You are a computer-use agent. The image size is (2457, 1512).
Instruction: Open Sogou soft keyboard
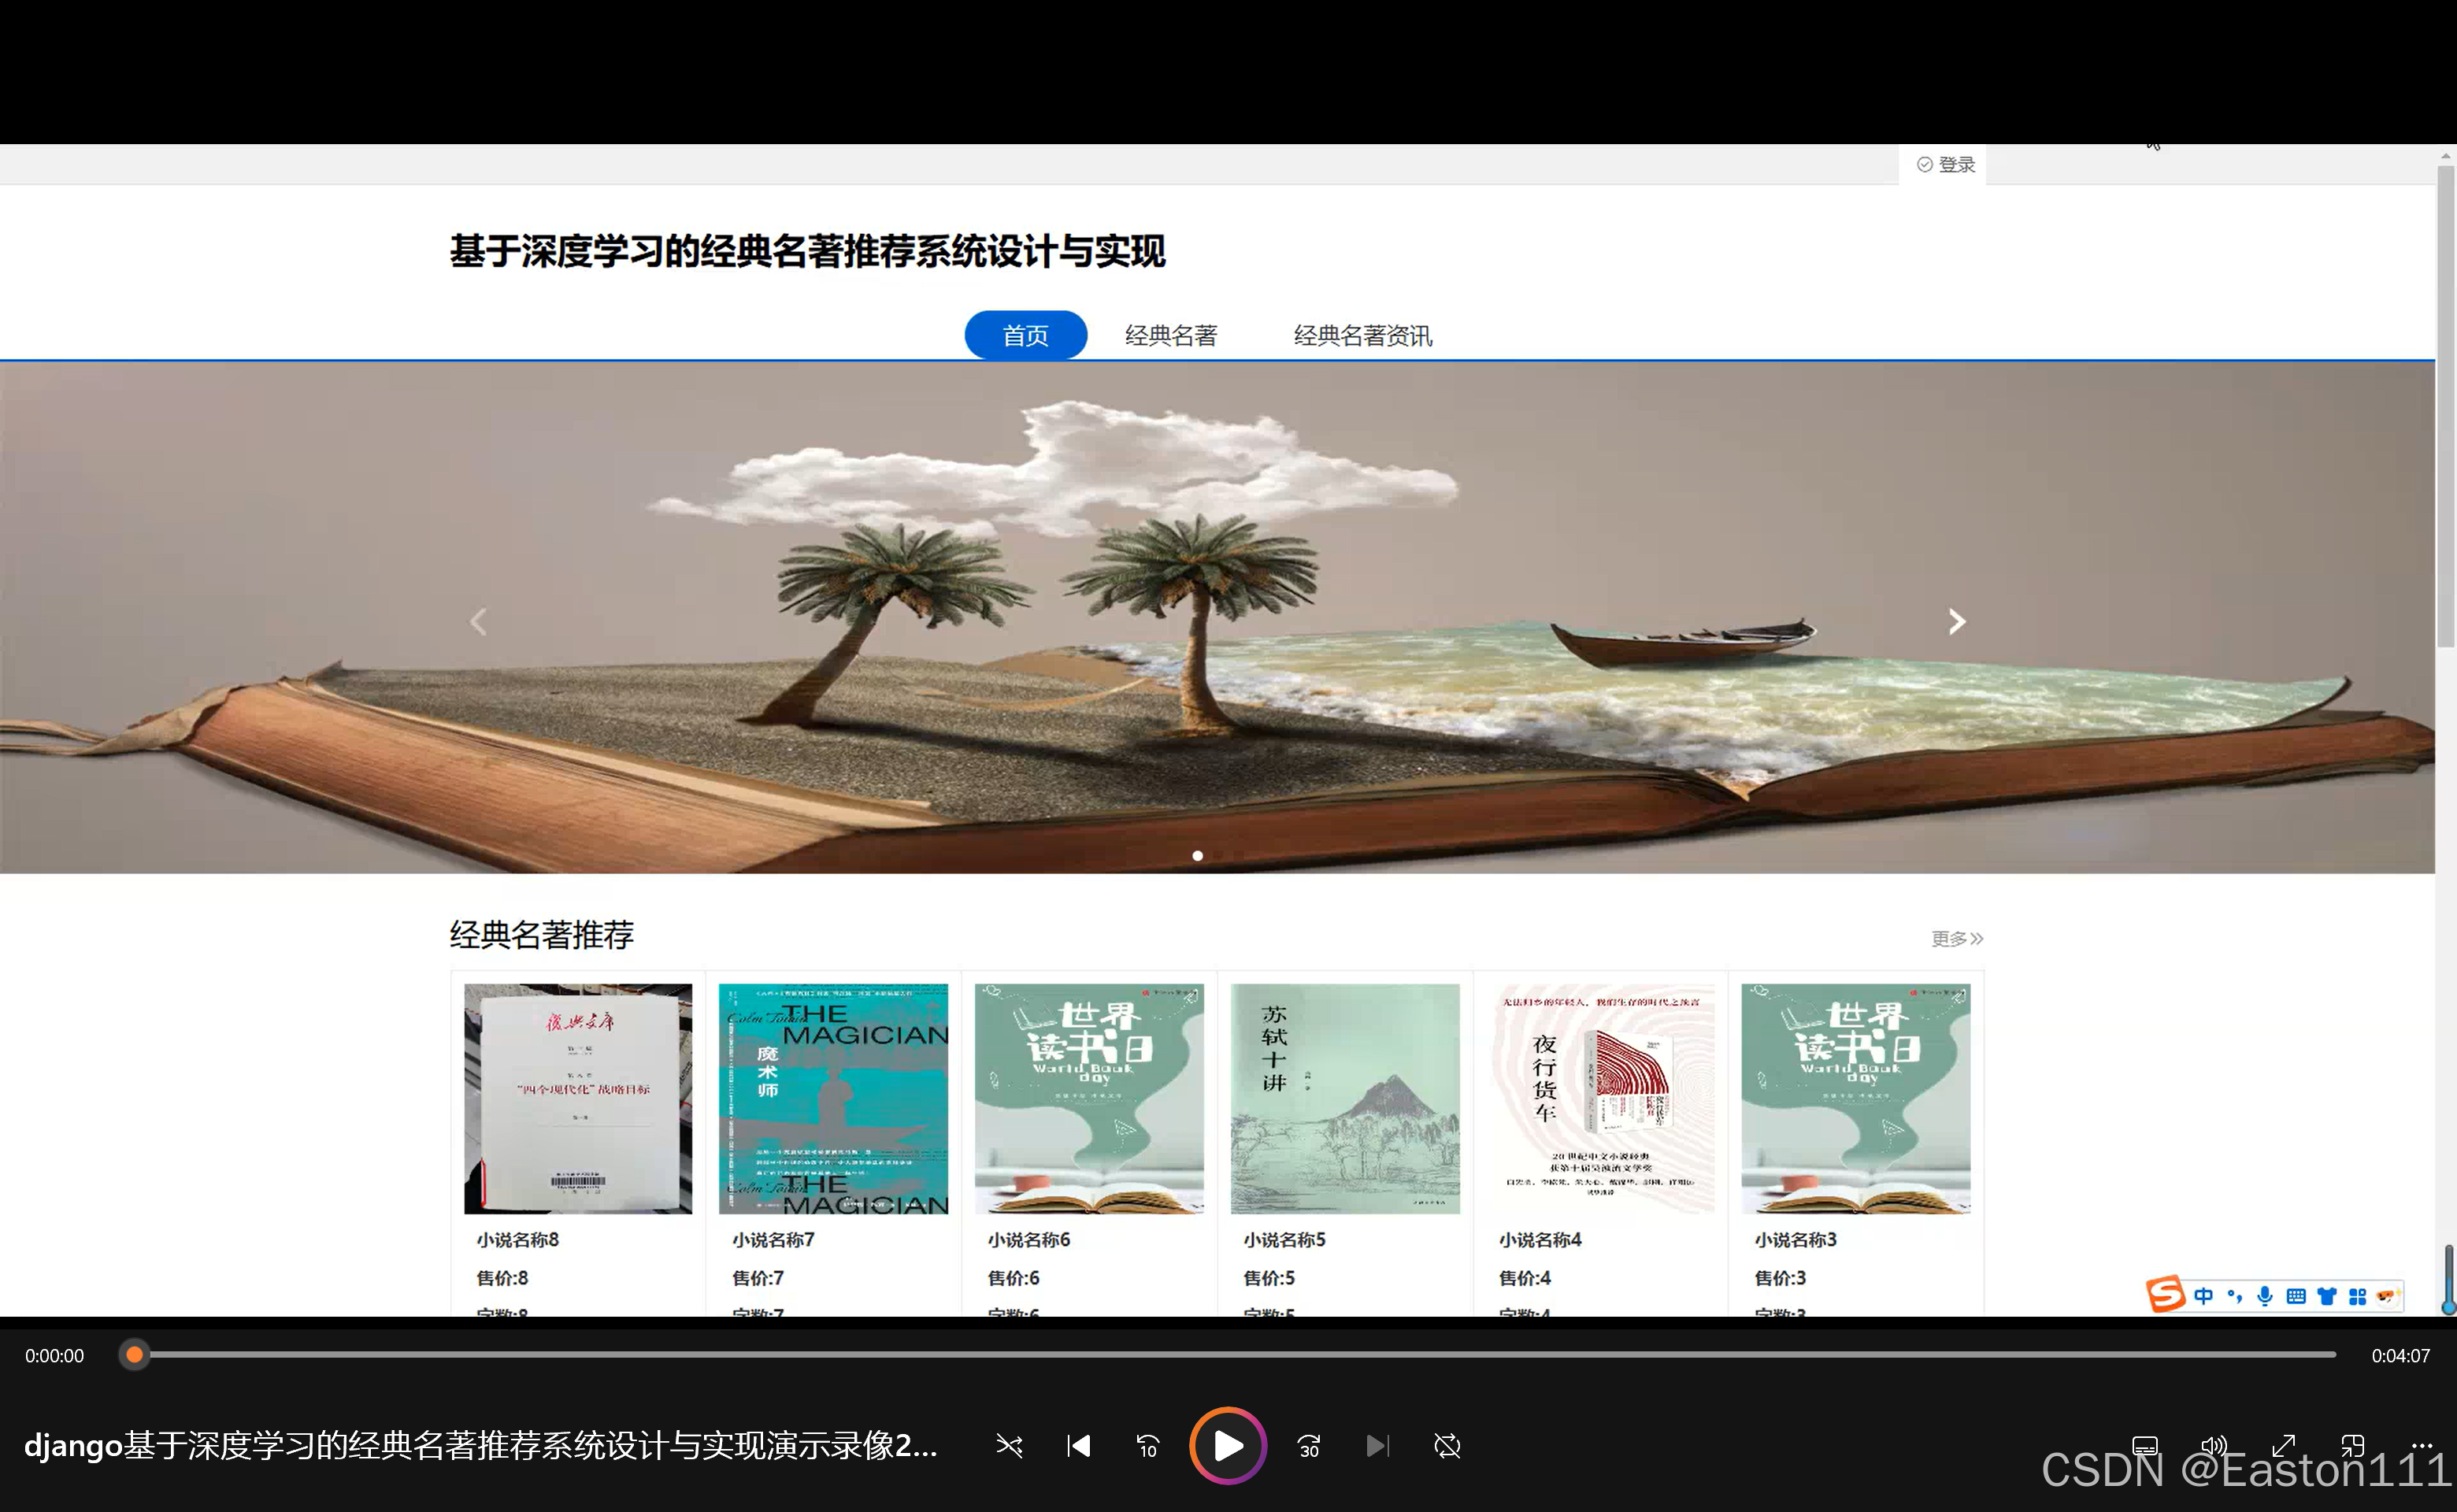pos(2296,1296)
